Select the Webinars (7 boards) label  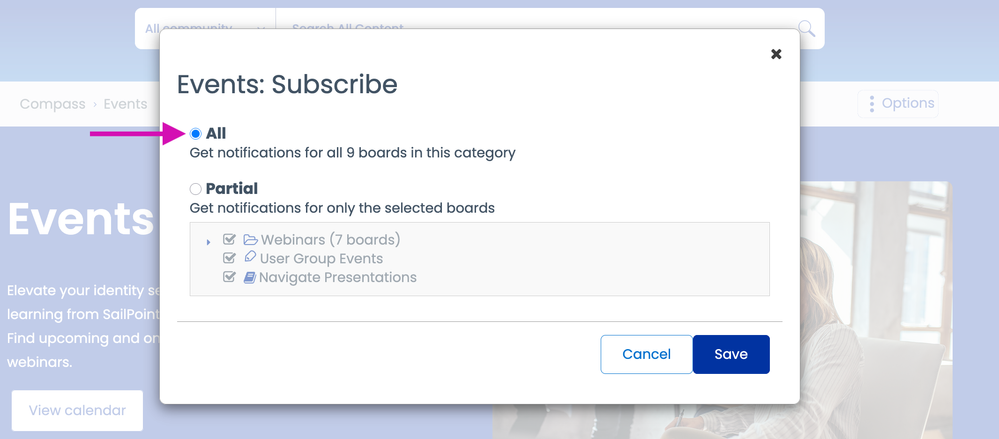[330, 240]
